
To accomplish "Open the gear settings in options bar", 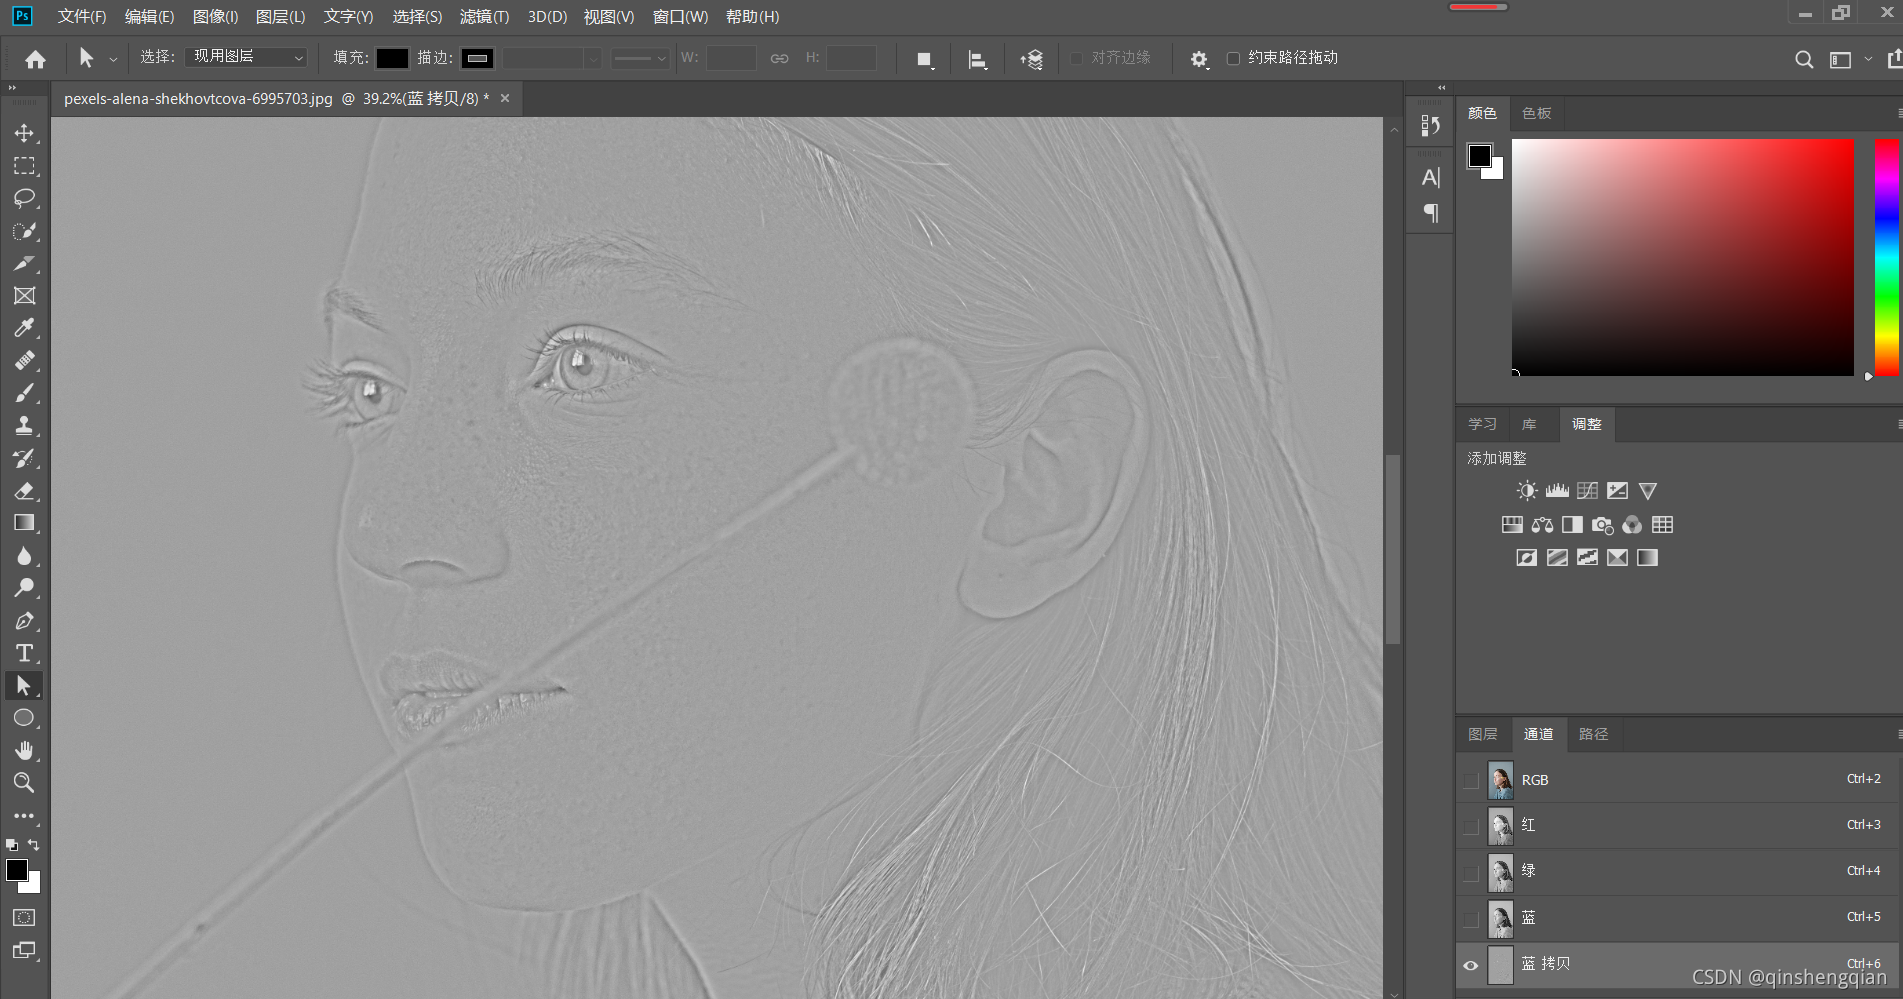I will tap(1199, 59).
